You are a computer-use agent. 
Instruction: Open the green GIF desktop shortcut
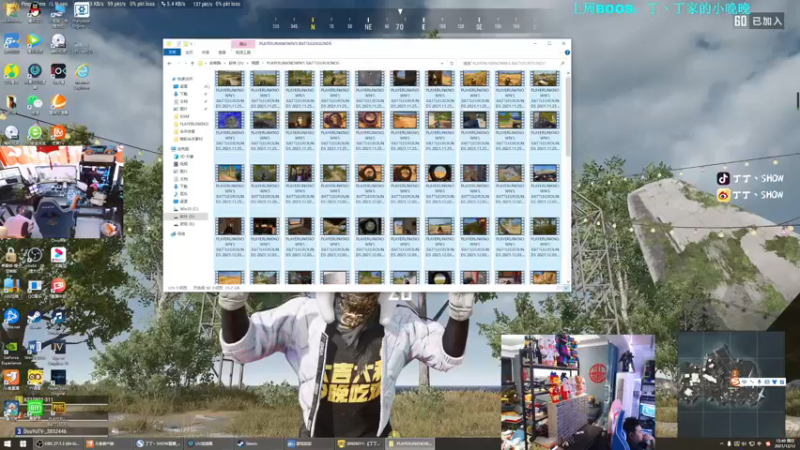point(34,408)
